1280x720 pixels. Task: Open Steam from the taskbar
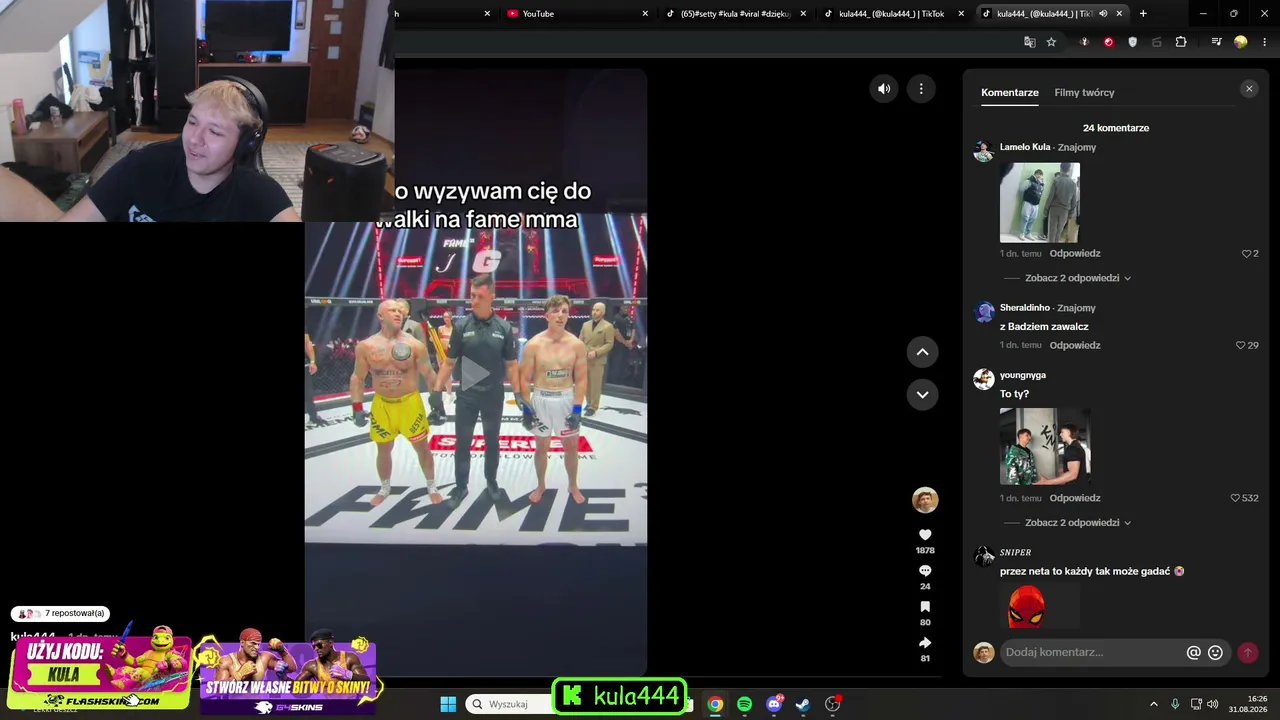803,704
